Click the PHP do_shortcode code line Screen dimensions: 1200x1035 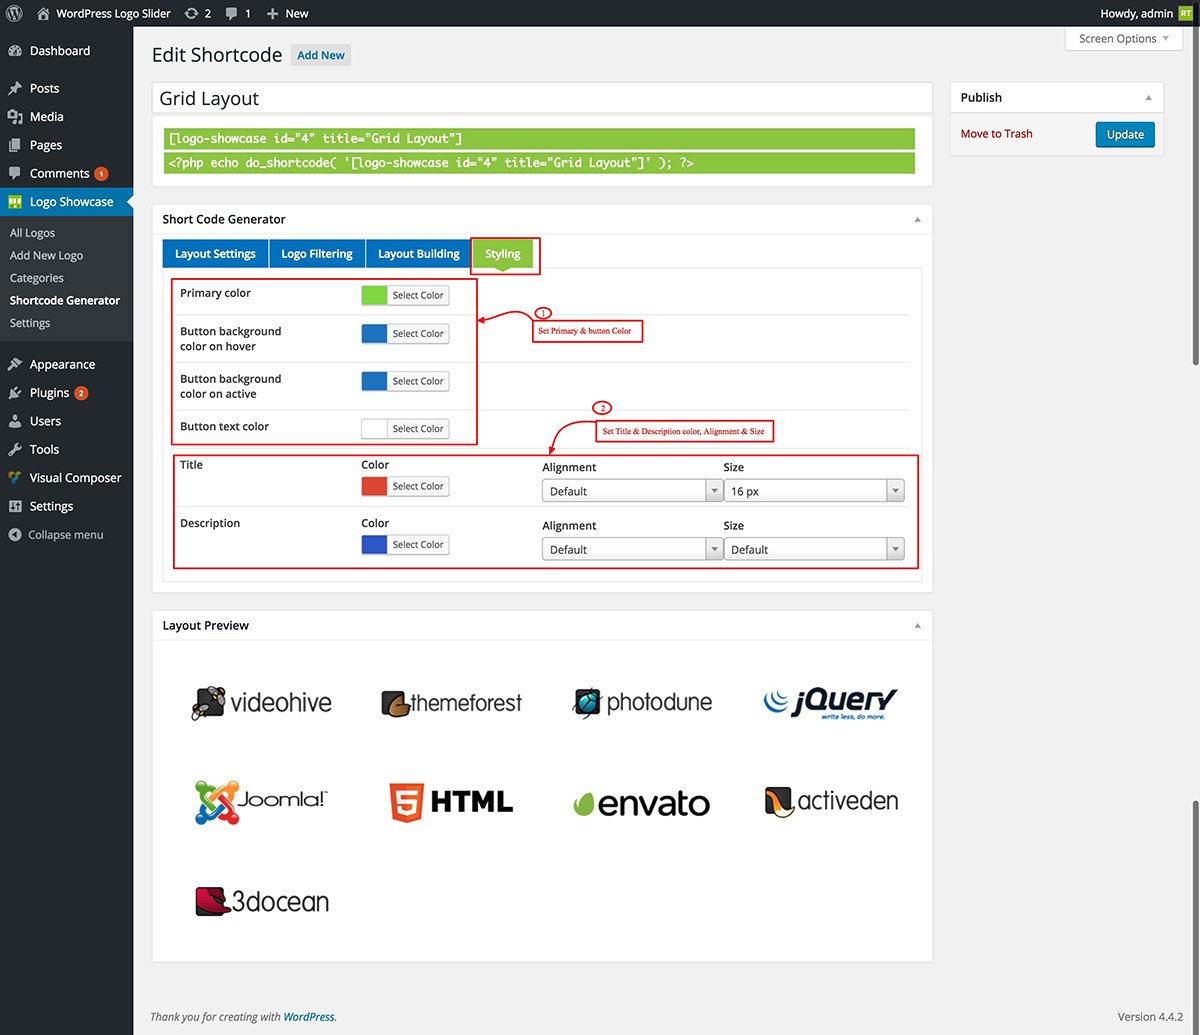431,162
